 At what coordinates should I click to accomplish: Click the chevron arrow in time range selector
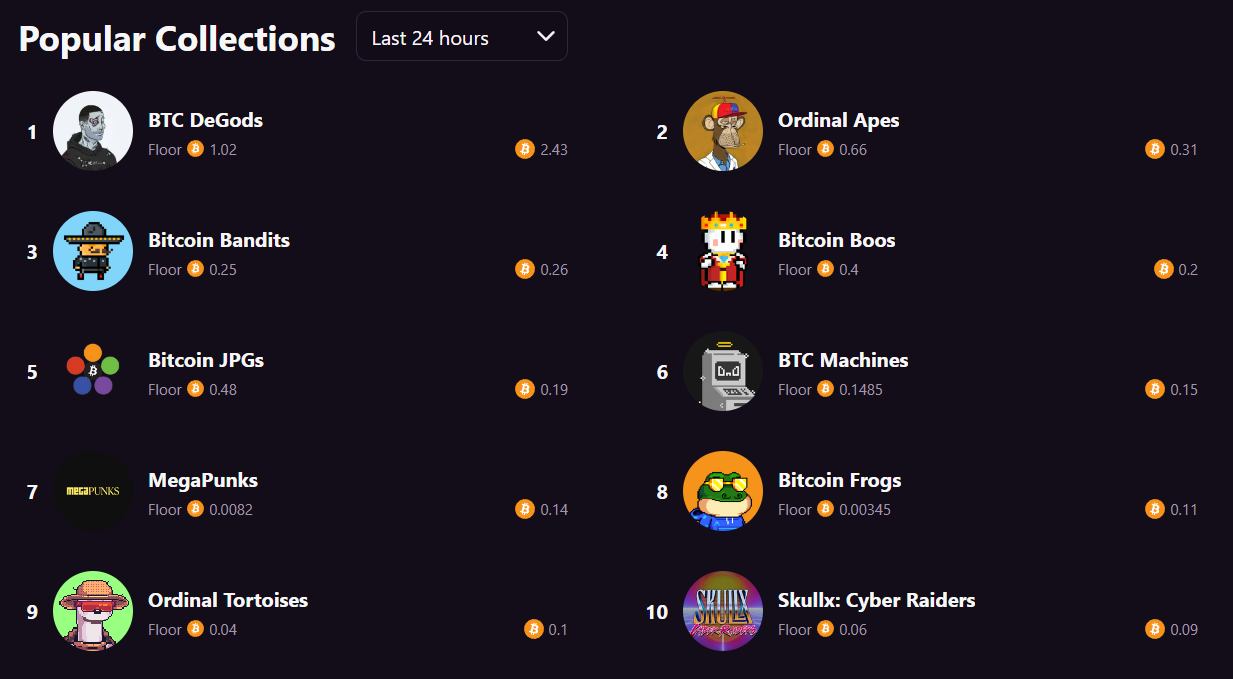click(x=545, y=37)
